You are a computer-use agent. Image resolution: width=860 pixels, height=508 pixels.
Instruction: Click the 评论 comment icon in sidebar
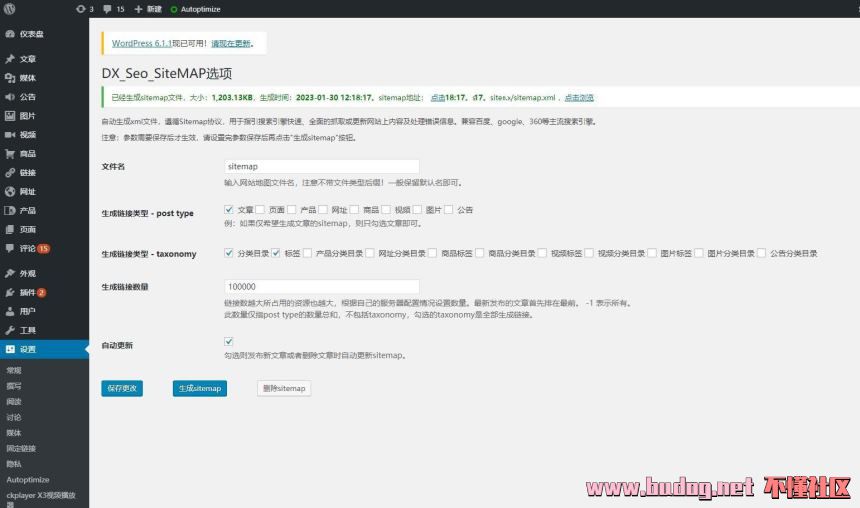10,248
